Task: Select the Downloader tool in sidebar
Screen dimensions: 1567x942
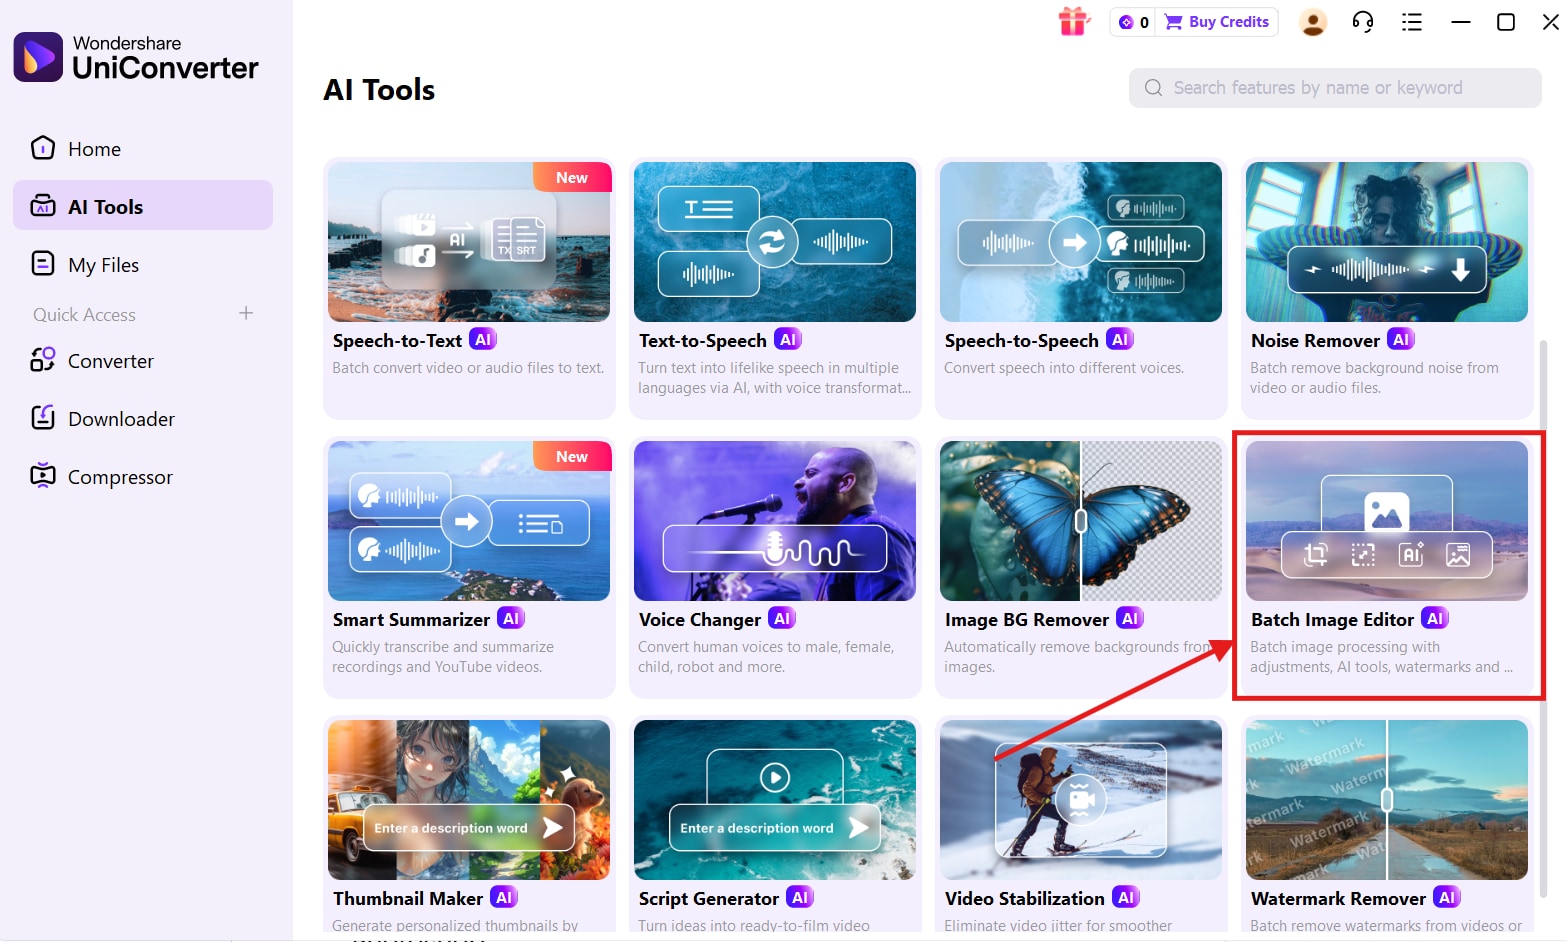Action: [x=121, y=418]
